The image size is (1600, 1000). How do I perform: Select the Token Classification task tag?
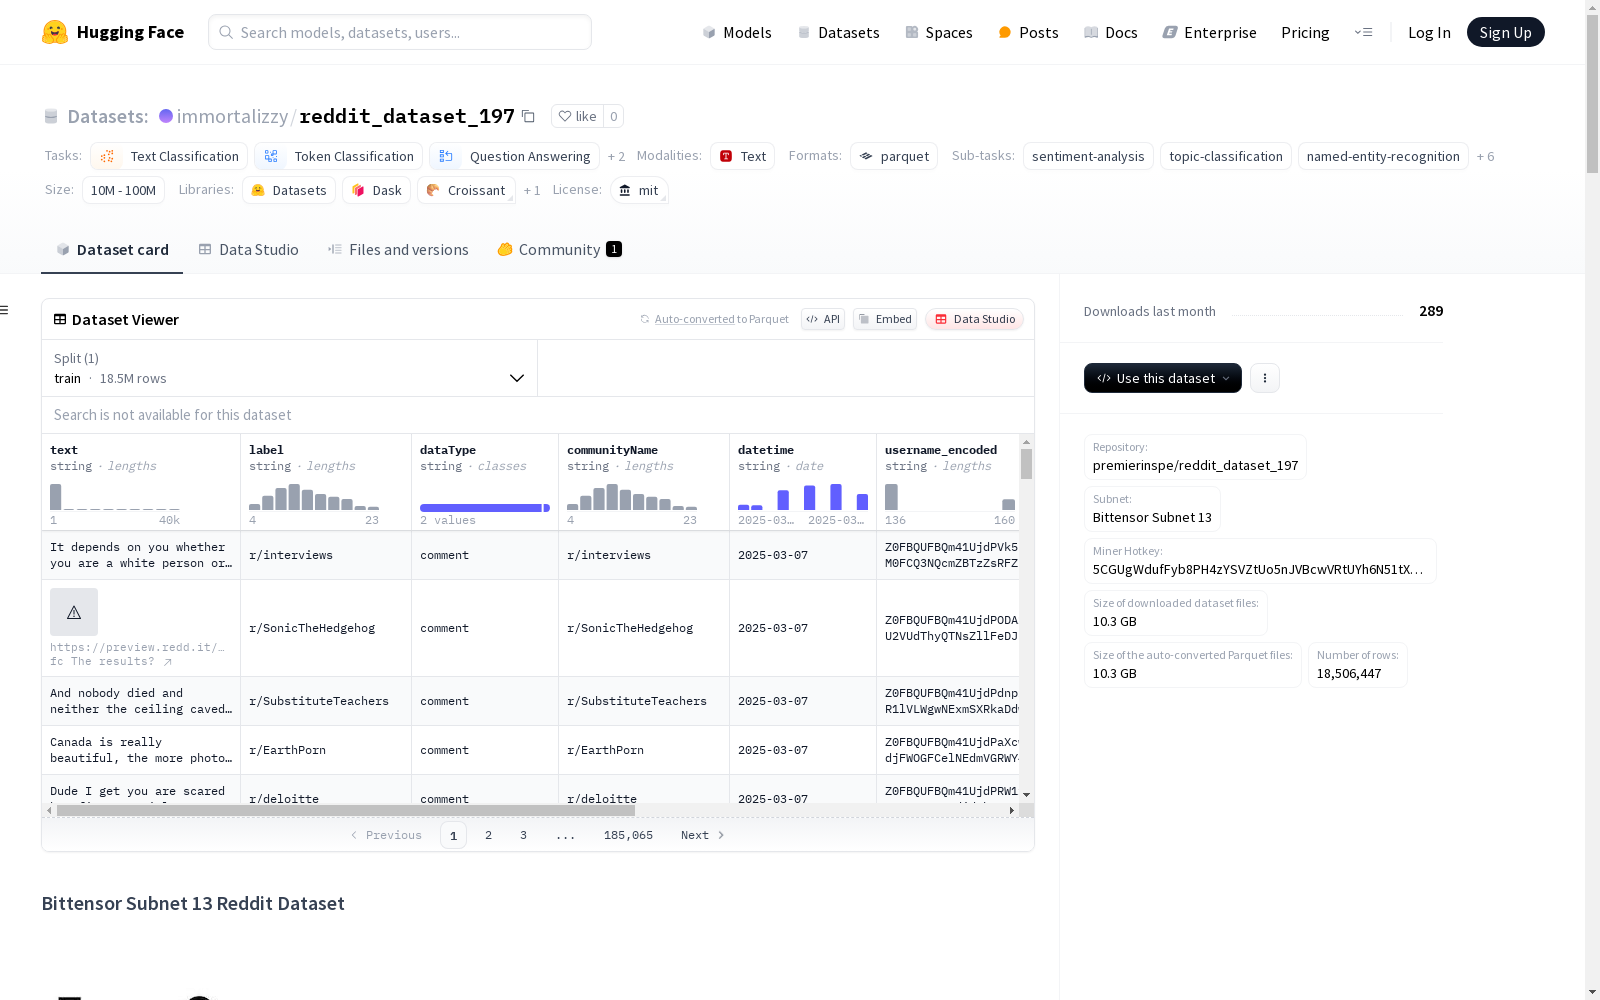(338, 156)
